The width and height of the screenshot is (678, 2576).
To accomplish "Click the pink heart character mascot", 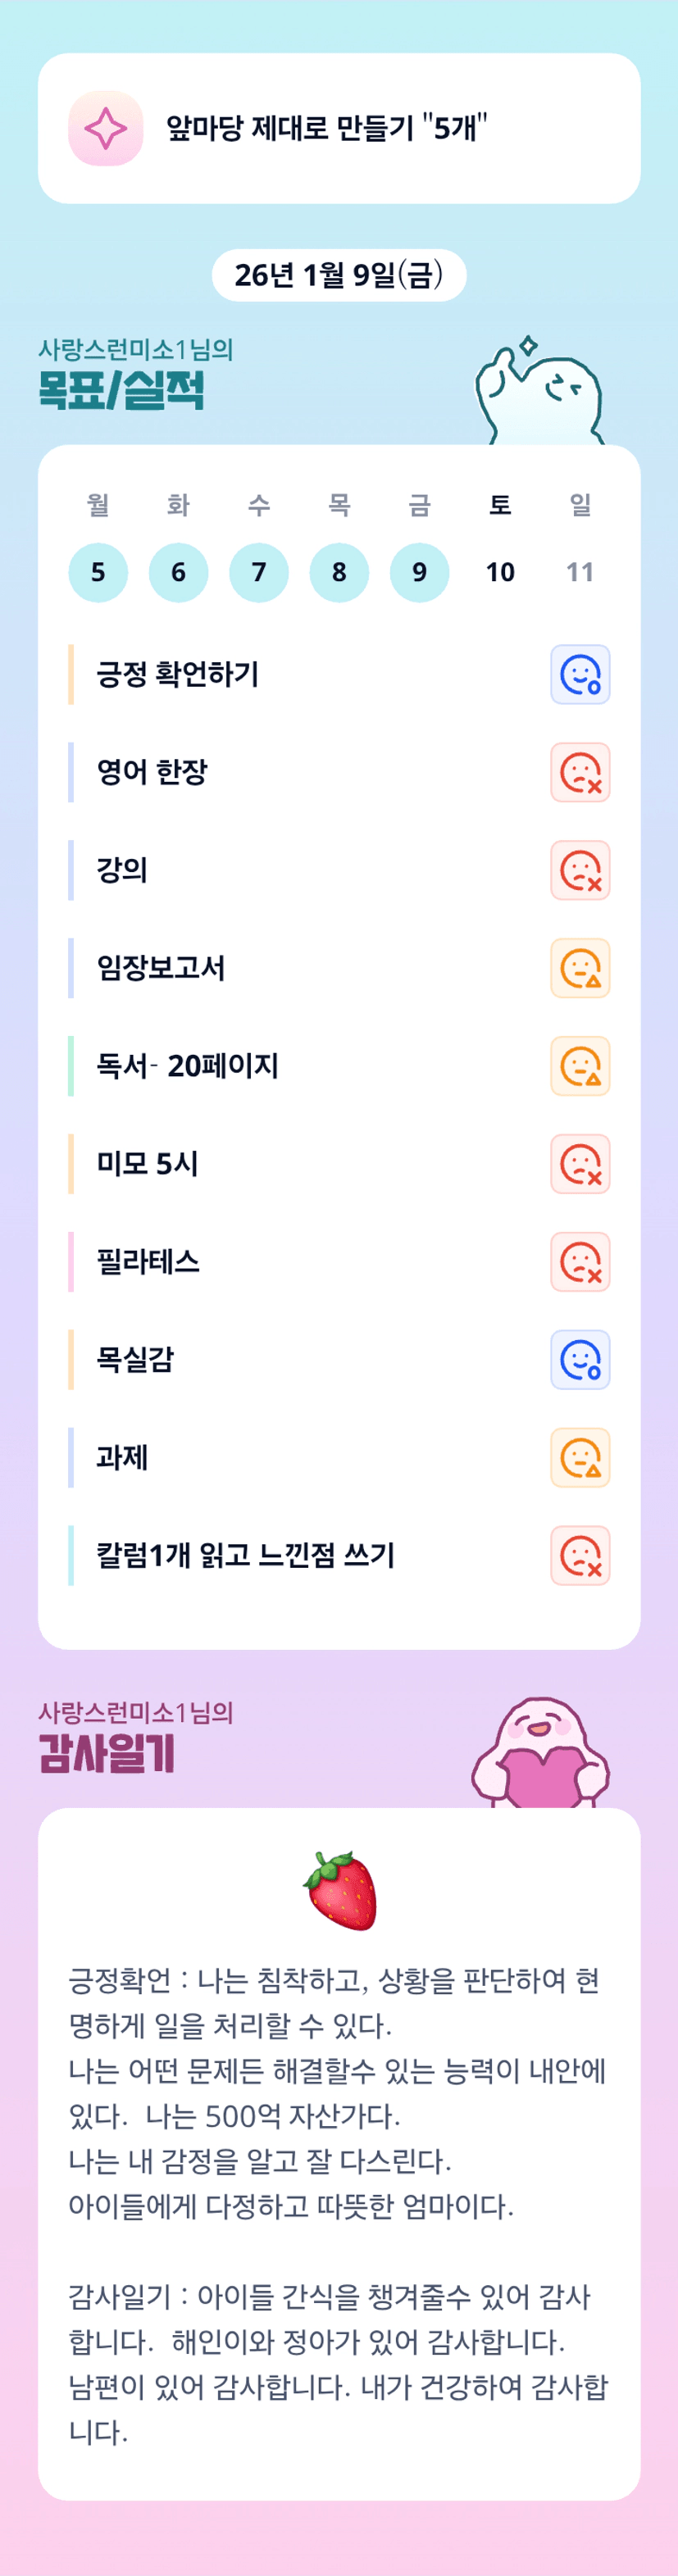I will [540, 1755].
